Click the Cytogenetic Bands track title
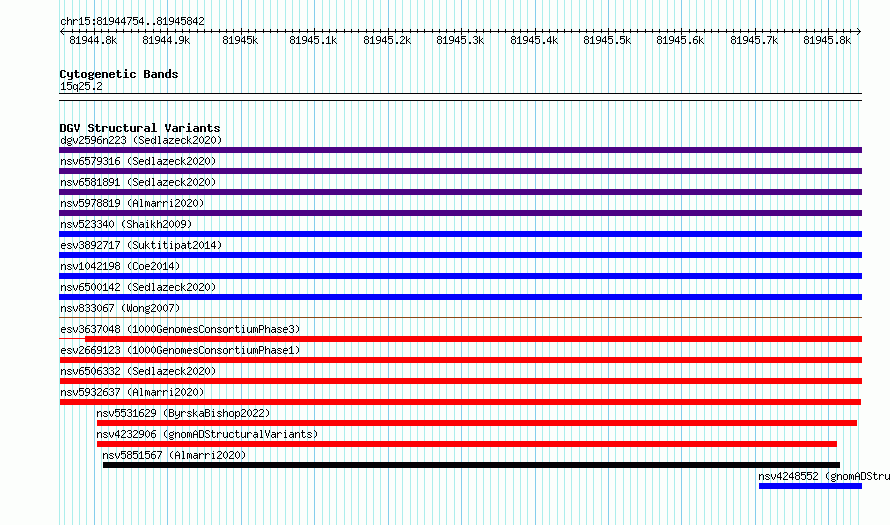This screenshot has height=525, width=890. click(119, 74)
